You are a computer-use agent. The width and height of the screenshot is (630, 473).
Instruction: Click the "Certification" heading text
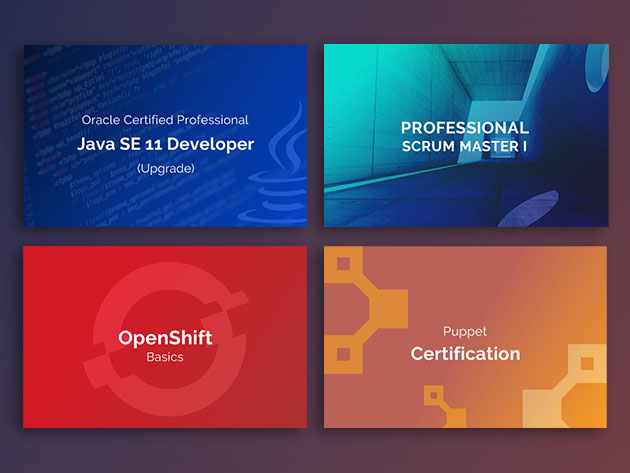click(465, 354)
